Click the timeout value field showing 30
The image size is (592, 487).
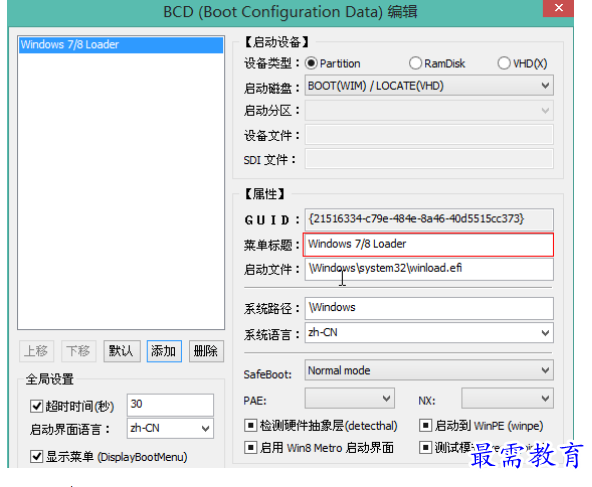pyautogui.click(x=170, y=405)
